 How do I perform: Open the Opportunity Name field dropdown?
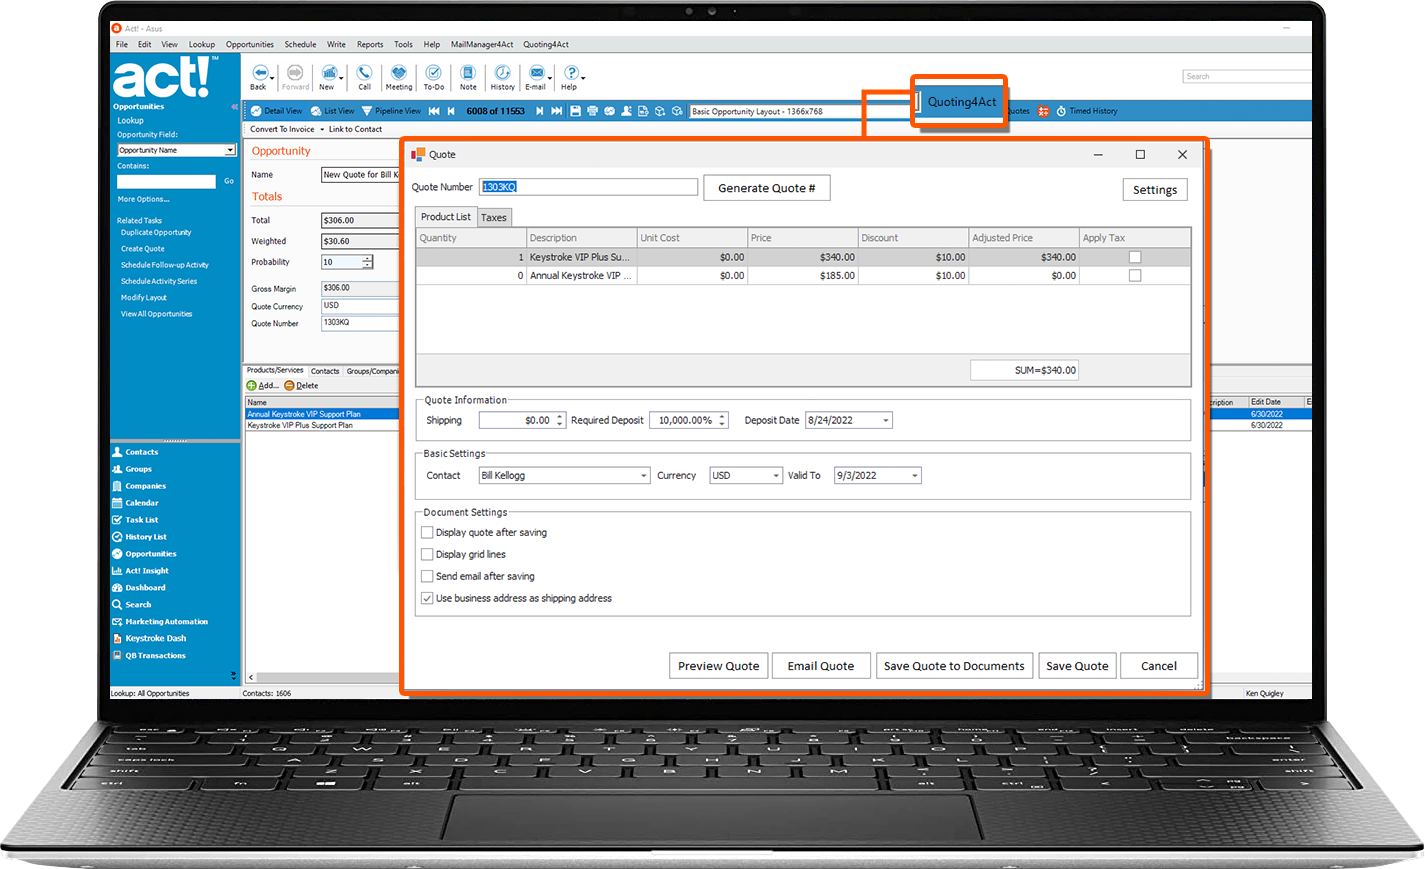(x=230, y=150)
